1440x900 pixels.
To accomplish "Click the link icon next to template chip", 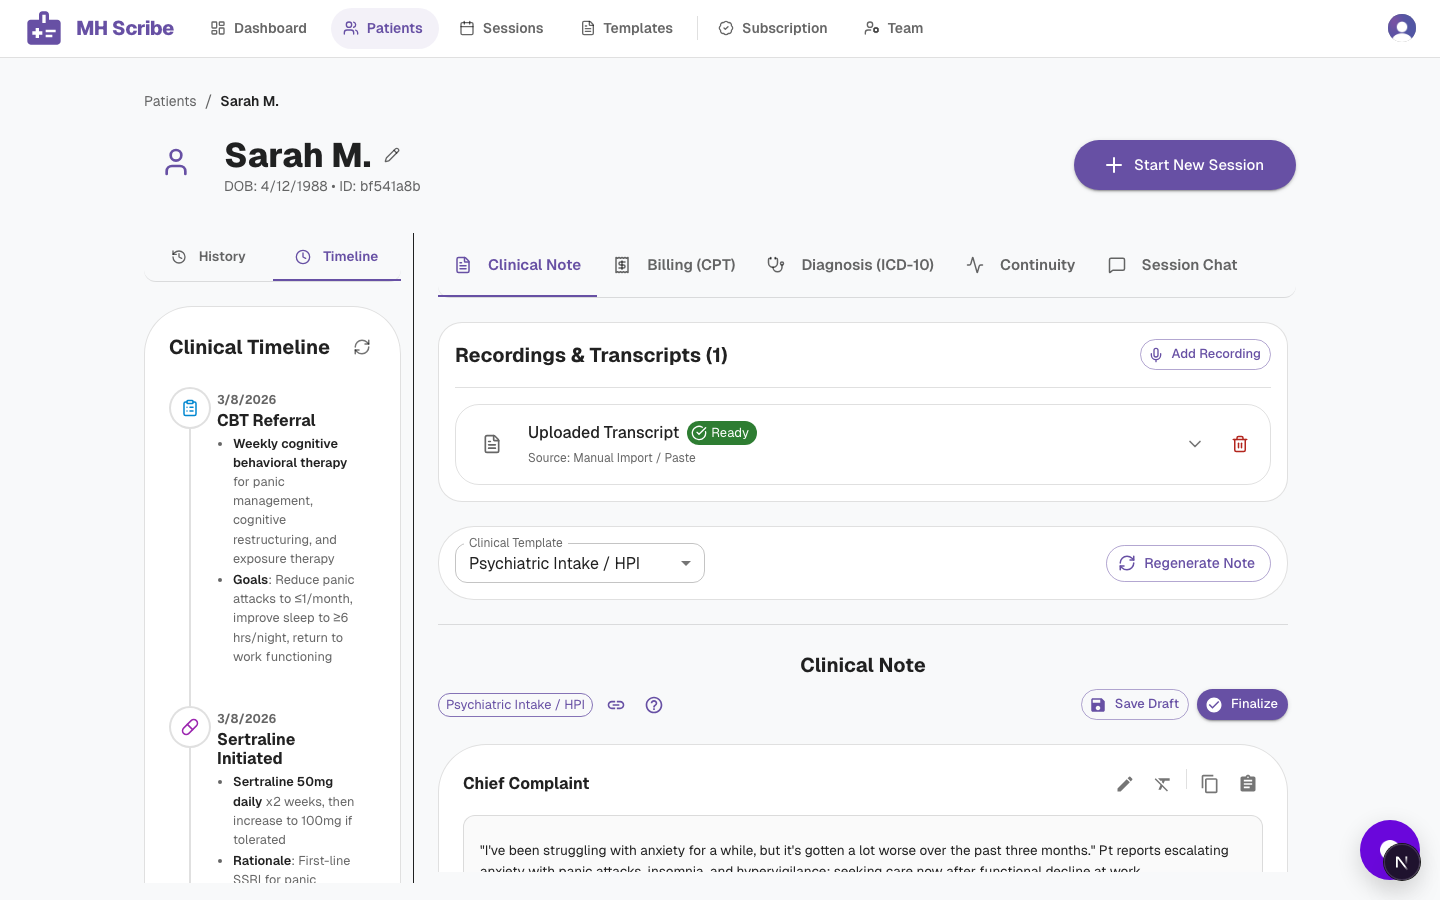I will (x=616, y=705).
